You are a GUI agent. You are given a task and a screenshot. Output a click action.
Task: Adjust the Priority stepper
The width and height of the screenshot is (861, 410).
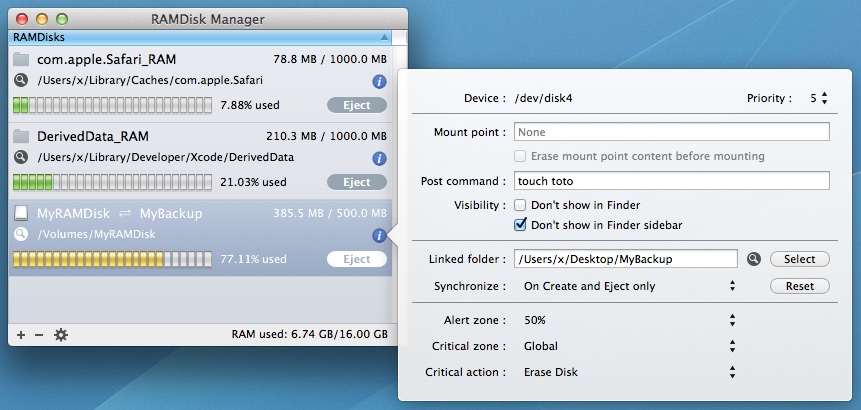point(824,99)
